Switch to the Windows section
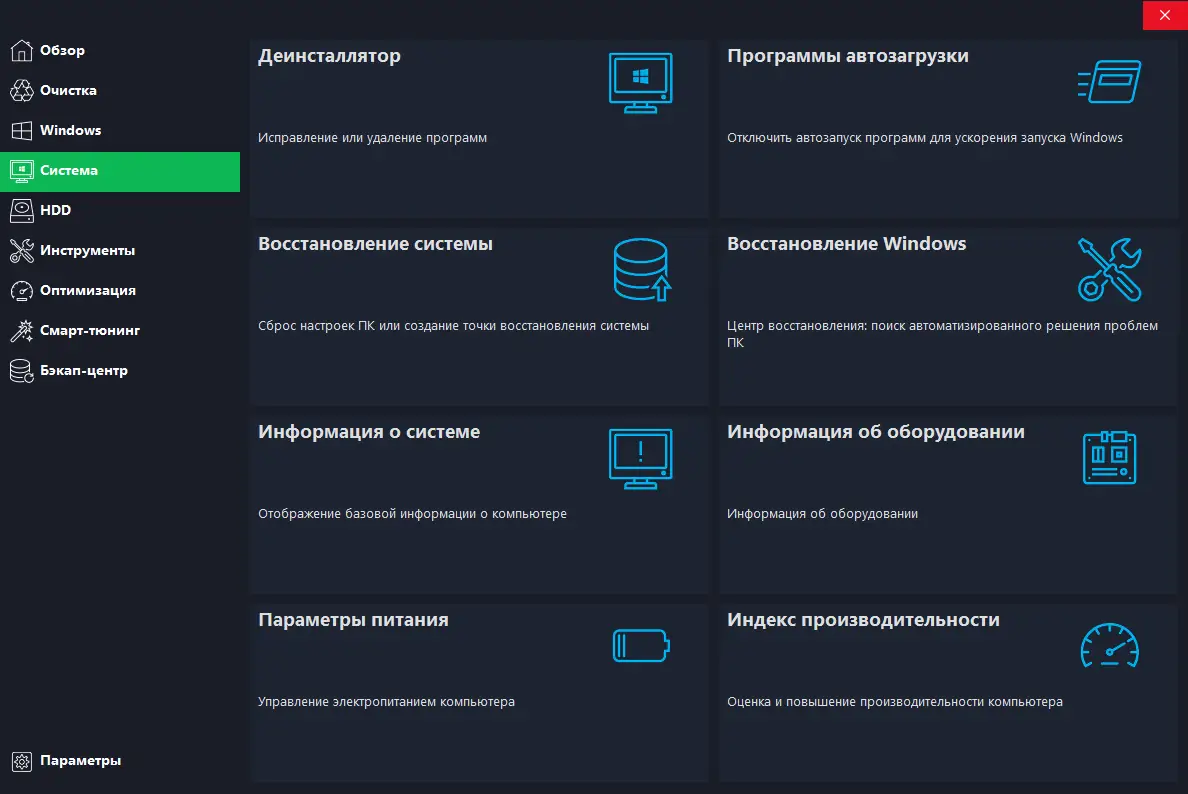 coord(70,130)
